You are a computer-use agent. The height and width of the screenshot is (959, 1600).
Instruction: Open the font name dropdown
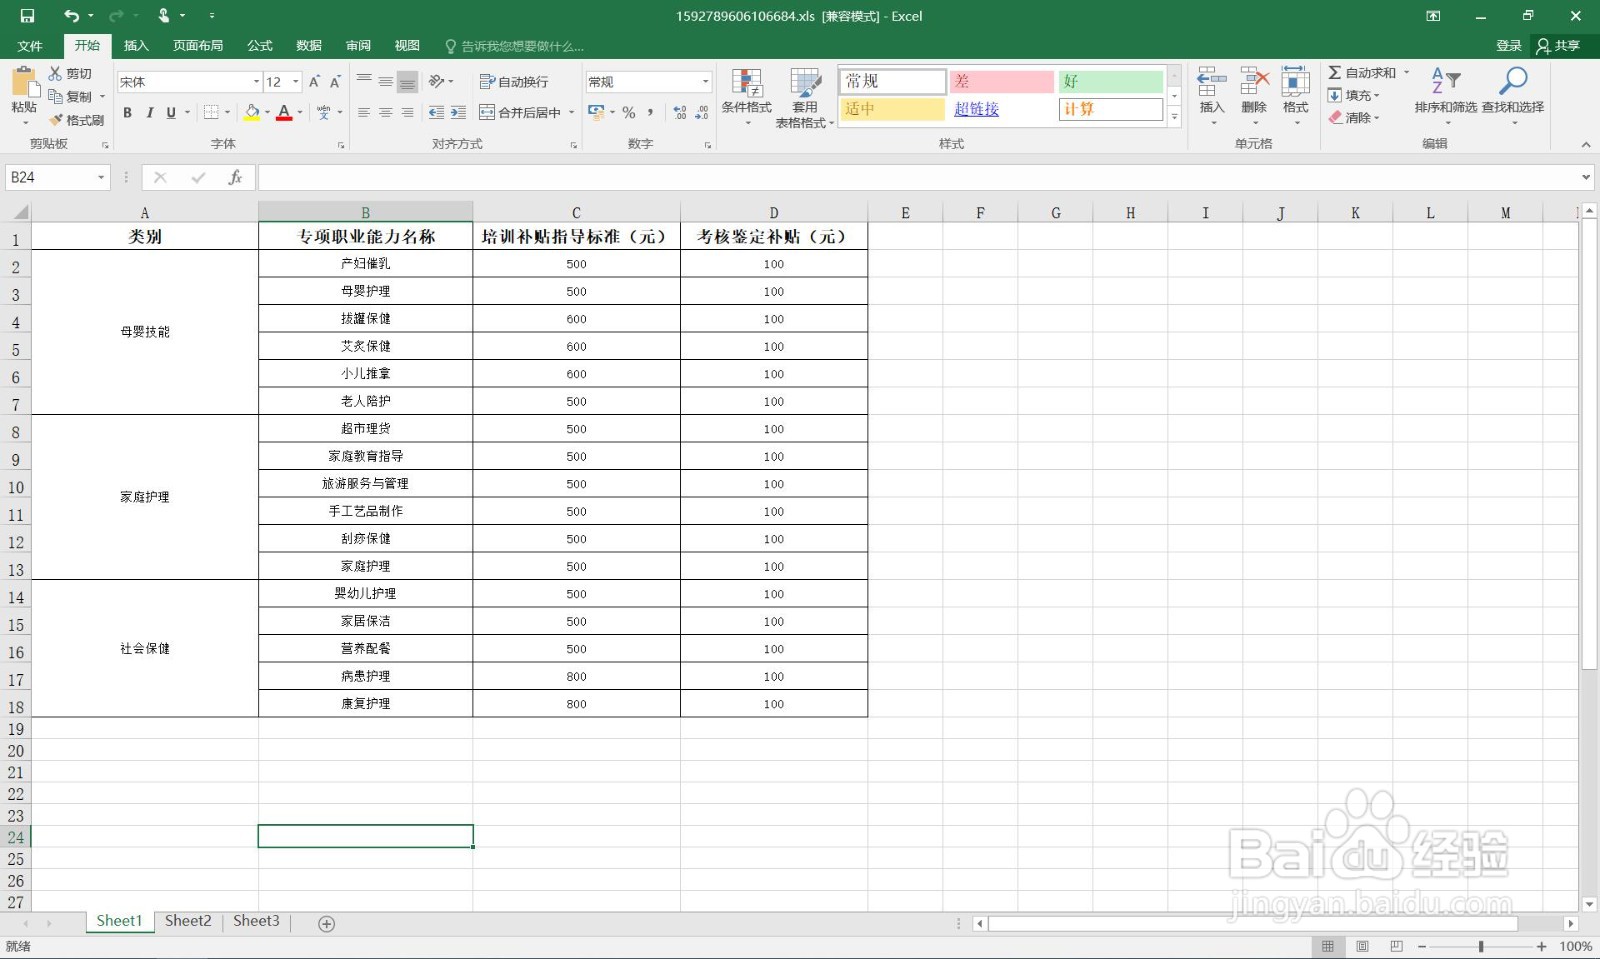click(256, 82)
